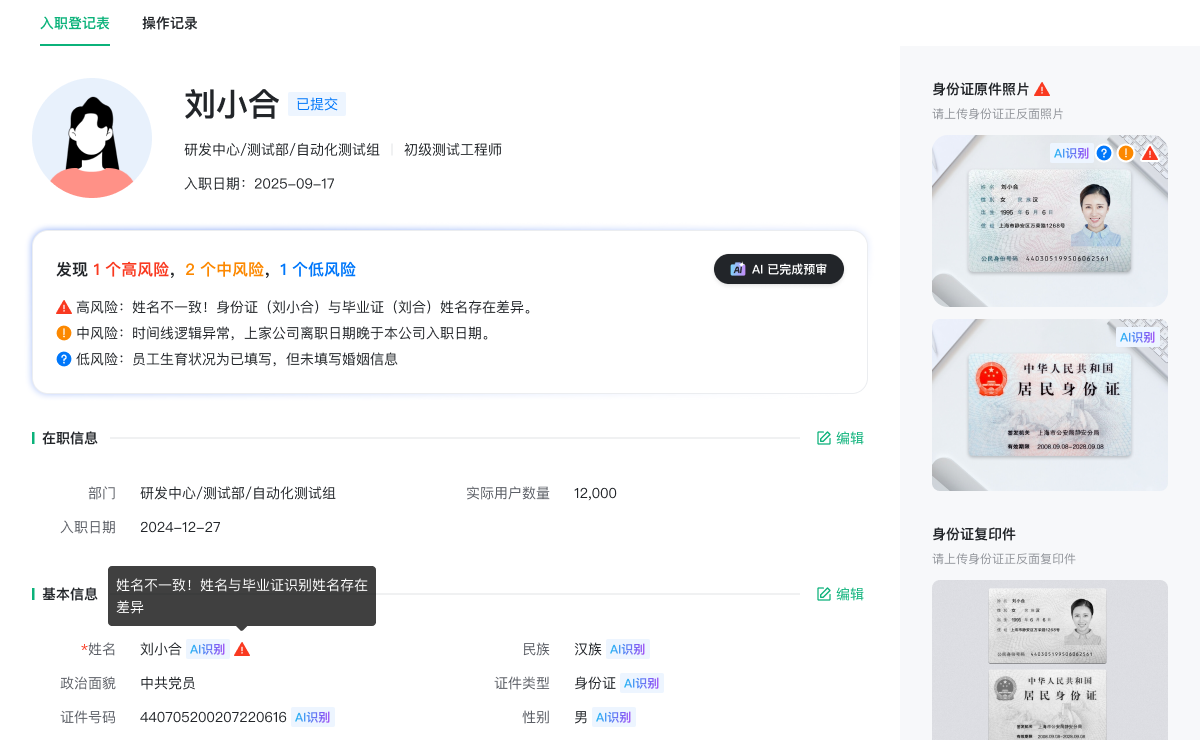Click the blue question icon on ID front photo
The height and width of the screenshot is (740, 1200).
point(1103,153)
